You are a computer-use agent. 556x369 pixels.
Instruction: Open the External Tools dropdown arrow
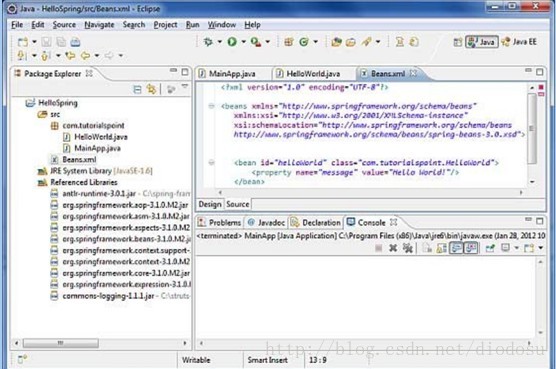click(x=268, y=42)
